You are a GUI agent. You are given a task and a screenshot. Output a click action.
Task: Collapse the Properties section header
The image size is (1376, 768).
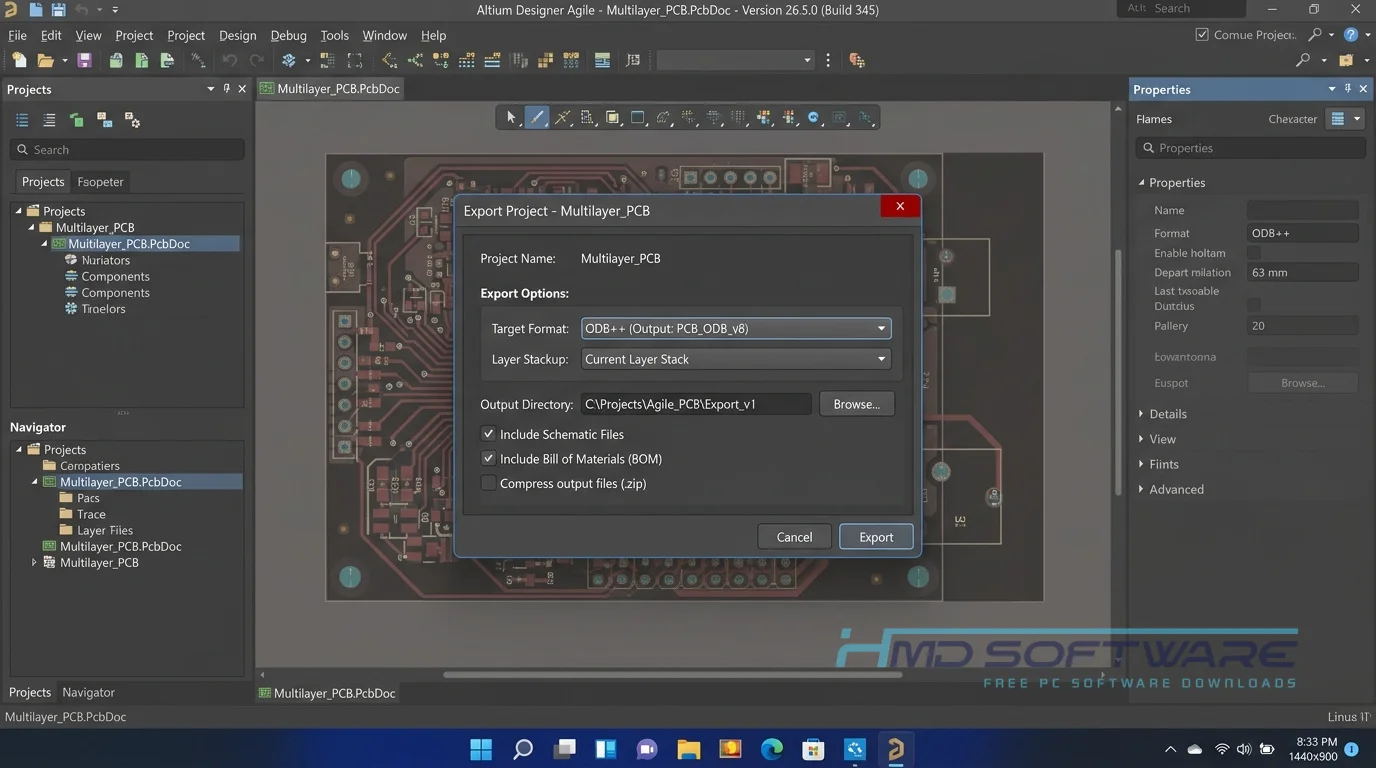1175,183
